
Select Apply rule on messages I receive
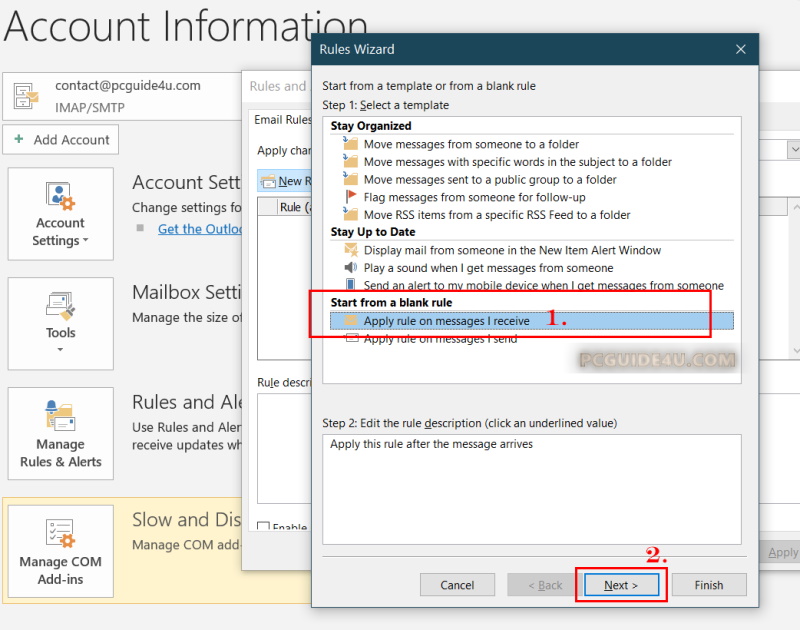pyautogui.click(x=446, y=321)
